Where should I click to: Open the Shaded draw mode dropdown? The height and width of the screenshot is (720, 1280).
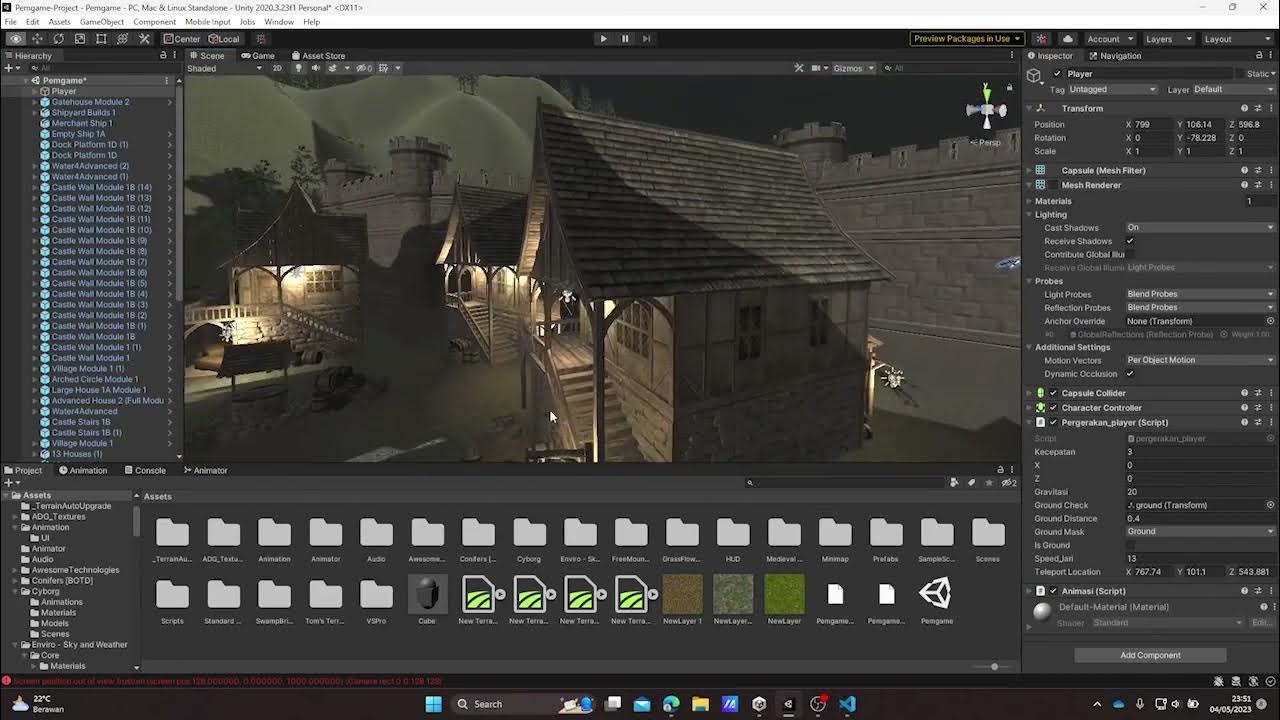click(x=224, y=68)
